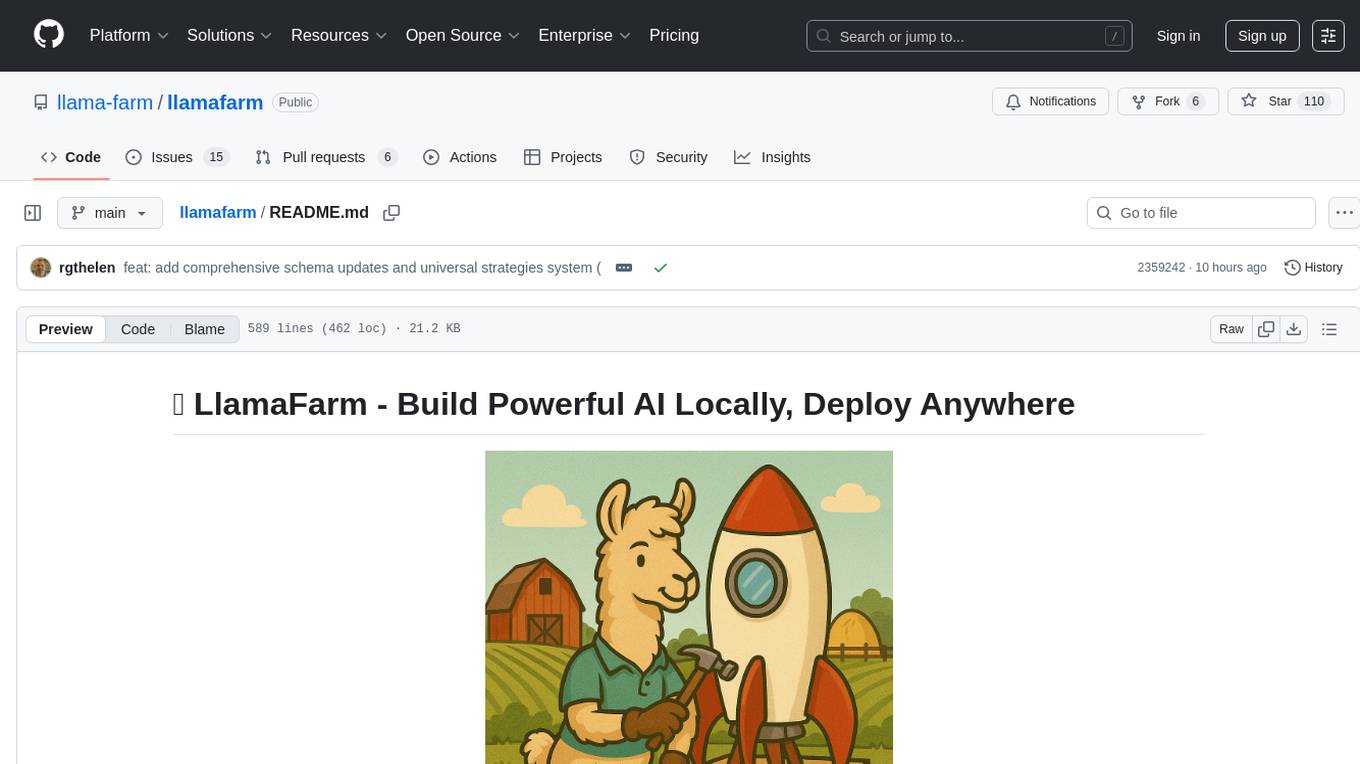This screenshot has width=1360, height=764.
Task: Click rgthelen's avatar image
Action: point(41,267)
